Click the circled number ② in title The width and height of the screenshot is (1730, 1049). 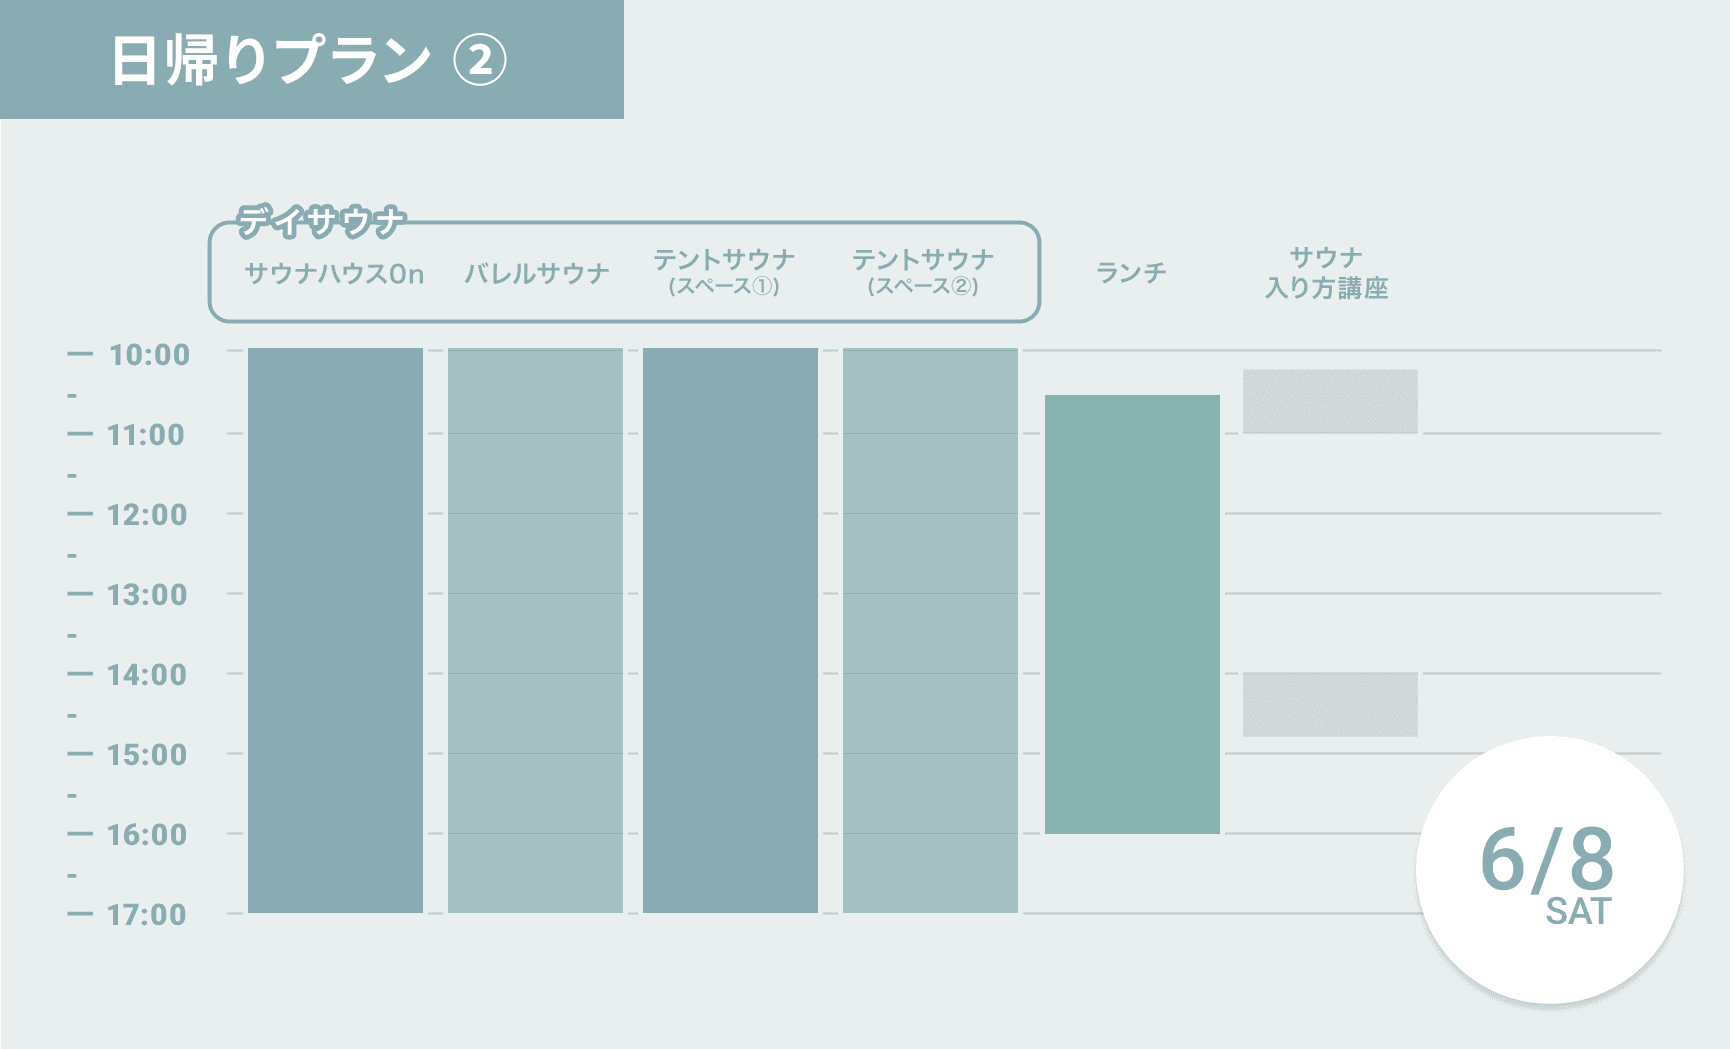(x=480, y=60)
